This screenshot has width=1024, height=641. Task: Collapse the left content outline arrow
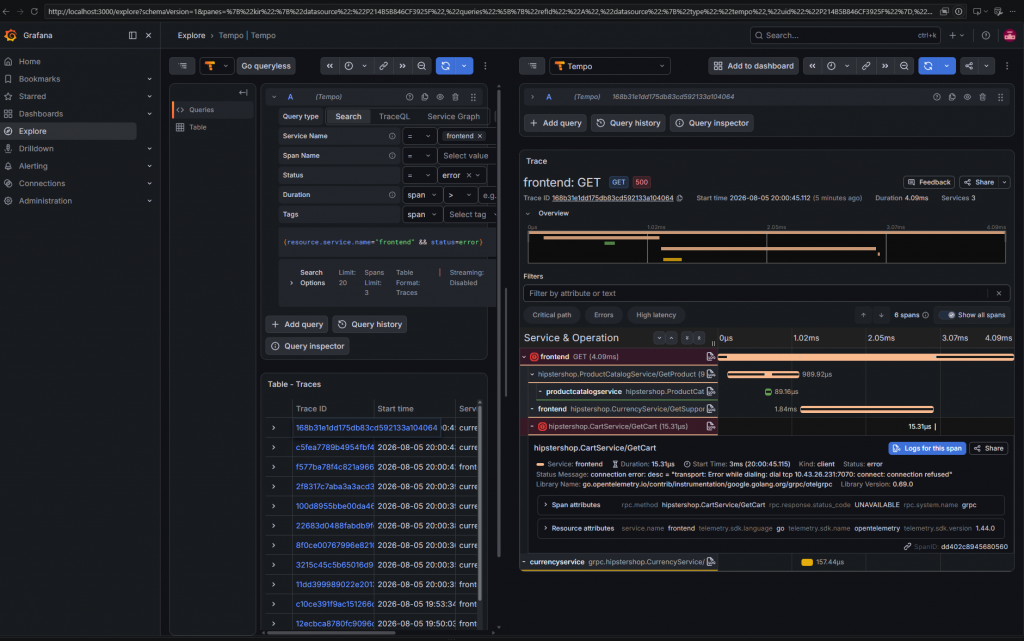point(243,93)
